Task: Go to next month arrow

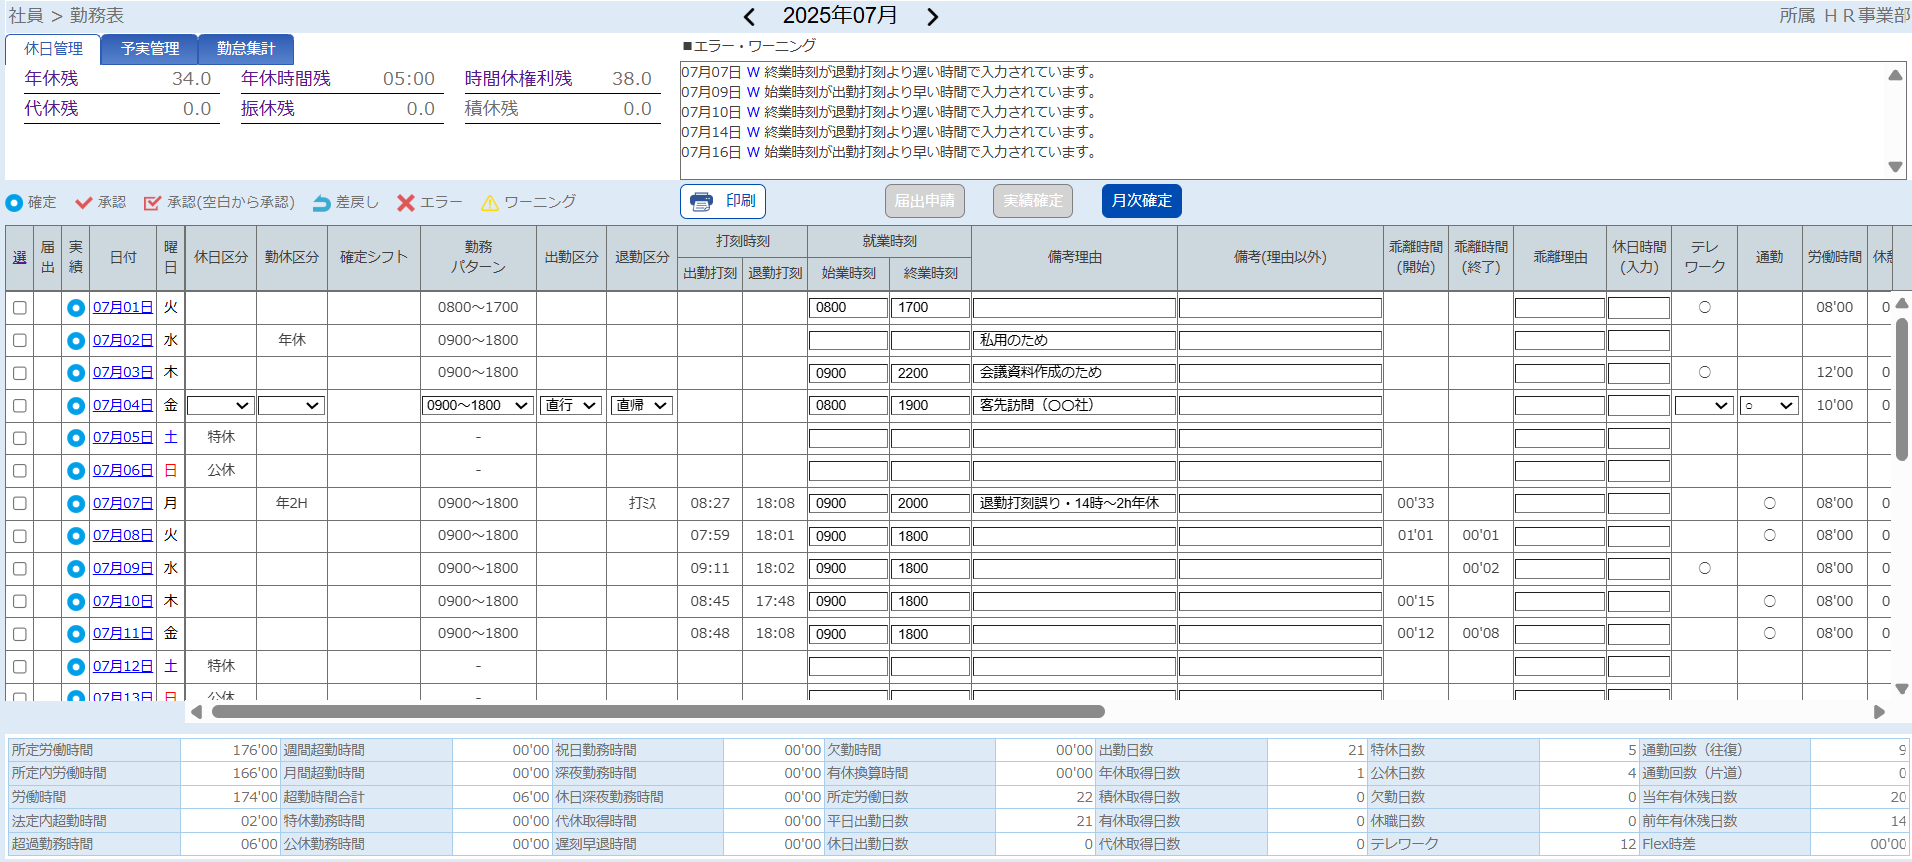Action: (932, 17)
